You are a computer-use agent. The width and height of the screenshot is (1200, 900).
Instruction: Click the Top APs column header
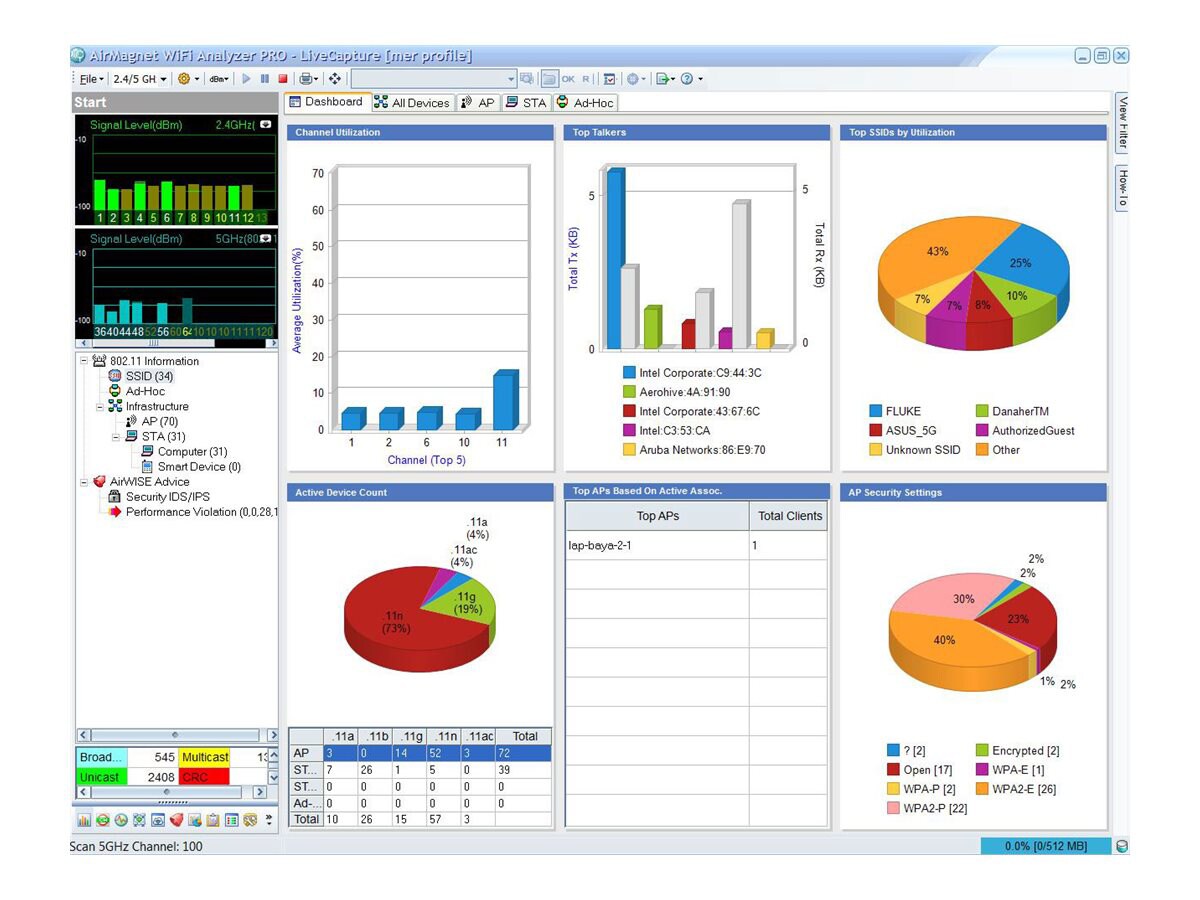(x=658, y=516)
